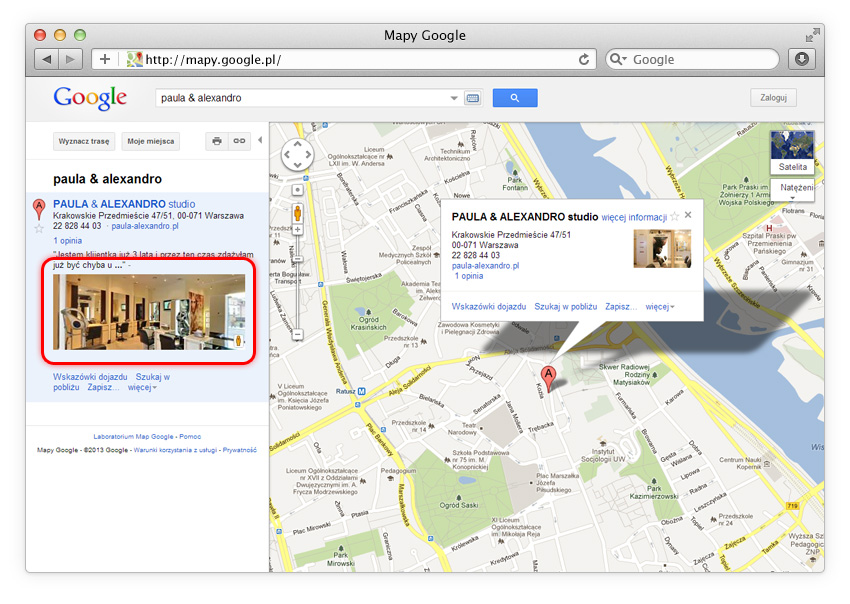Screen dimensions: 850x604
Task: Click the map zoom slider track
Action: coord(298,282)
